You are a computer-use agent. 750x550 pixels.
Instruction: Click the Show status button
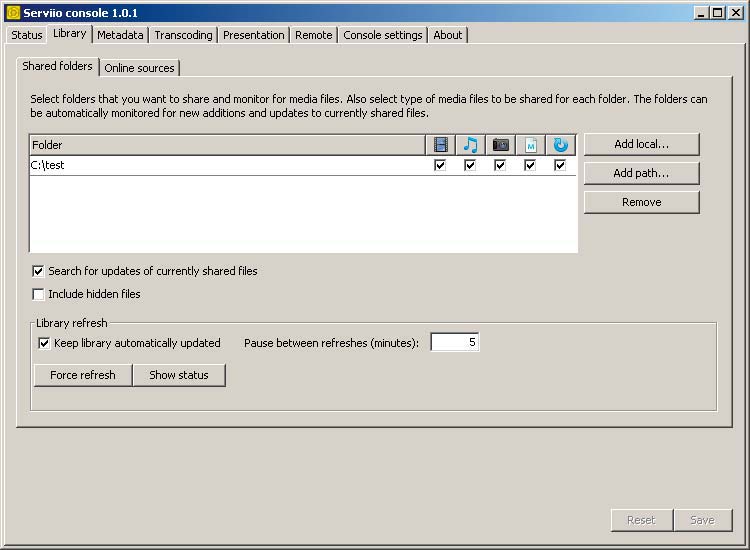179,375
